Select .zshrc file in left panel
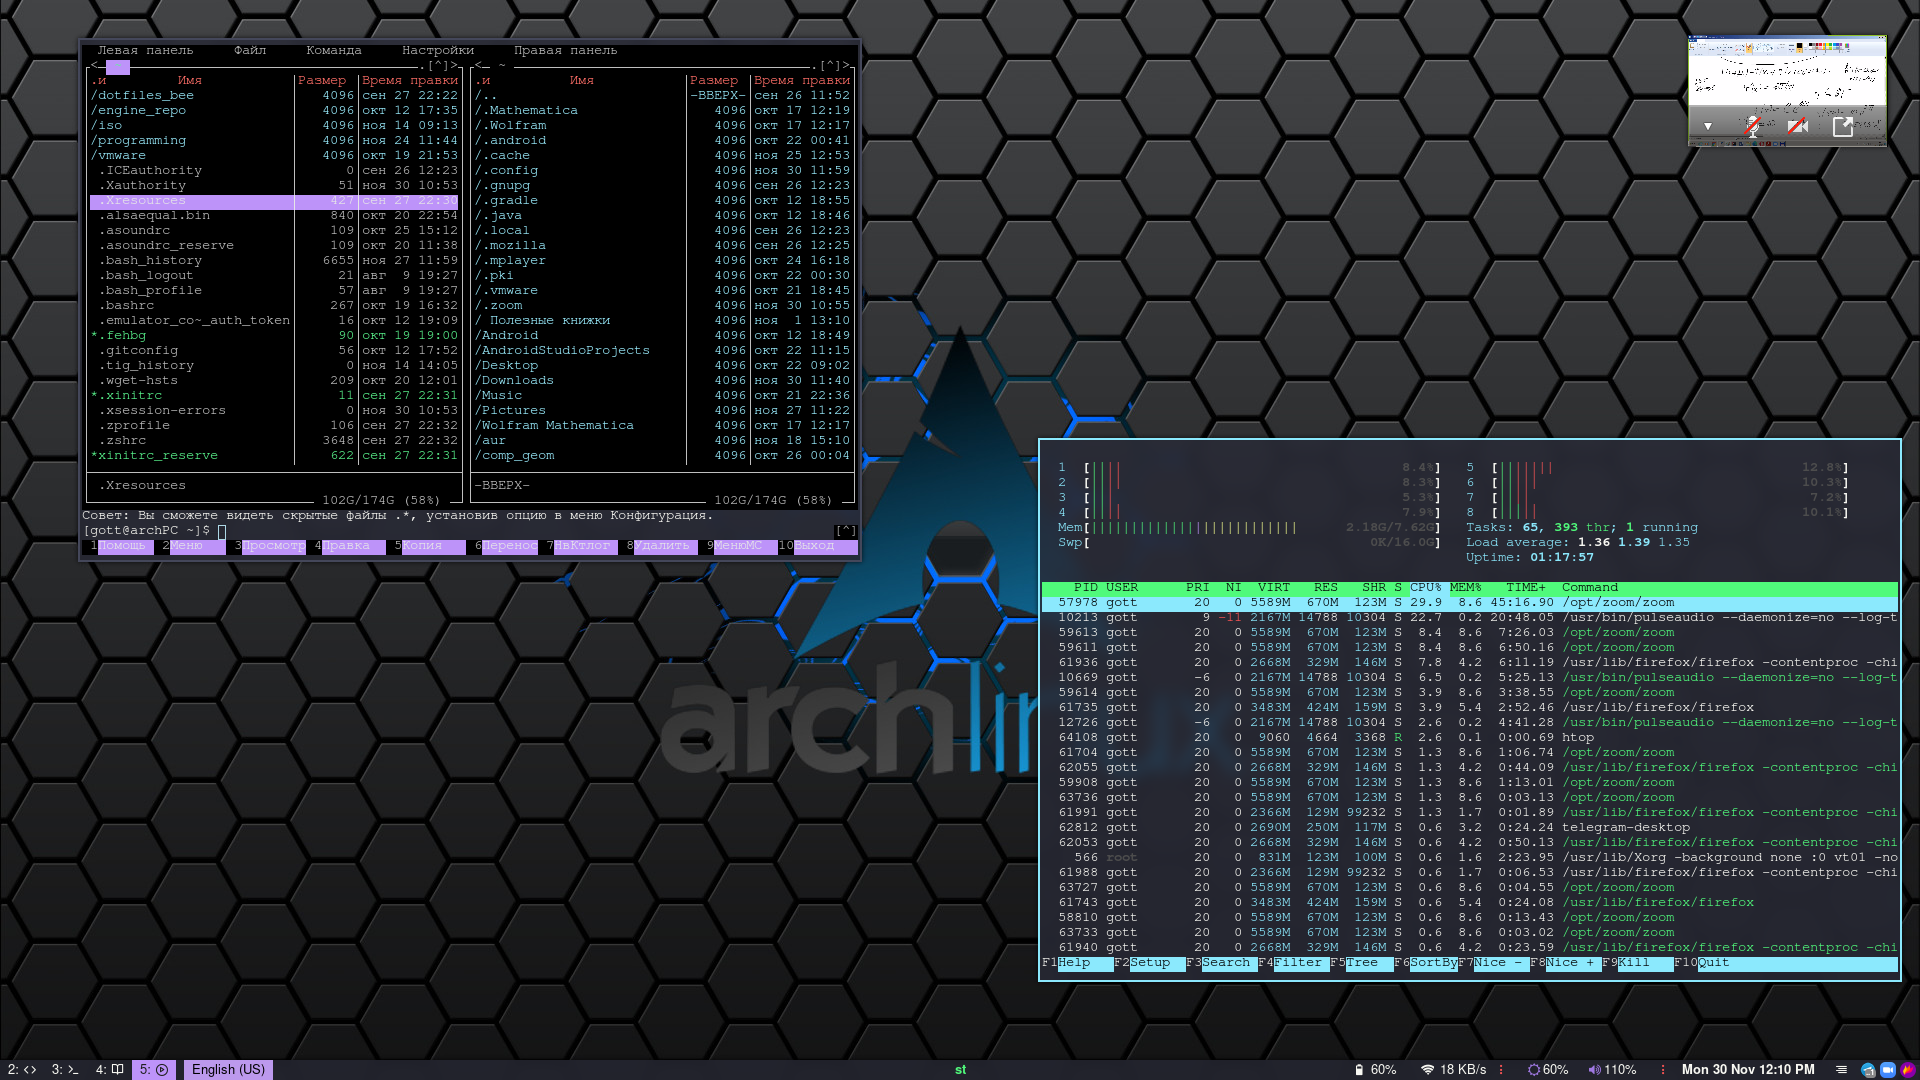This screenshot has width=1920, height=1080. click(x=274, y=440)
